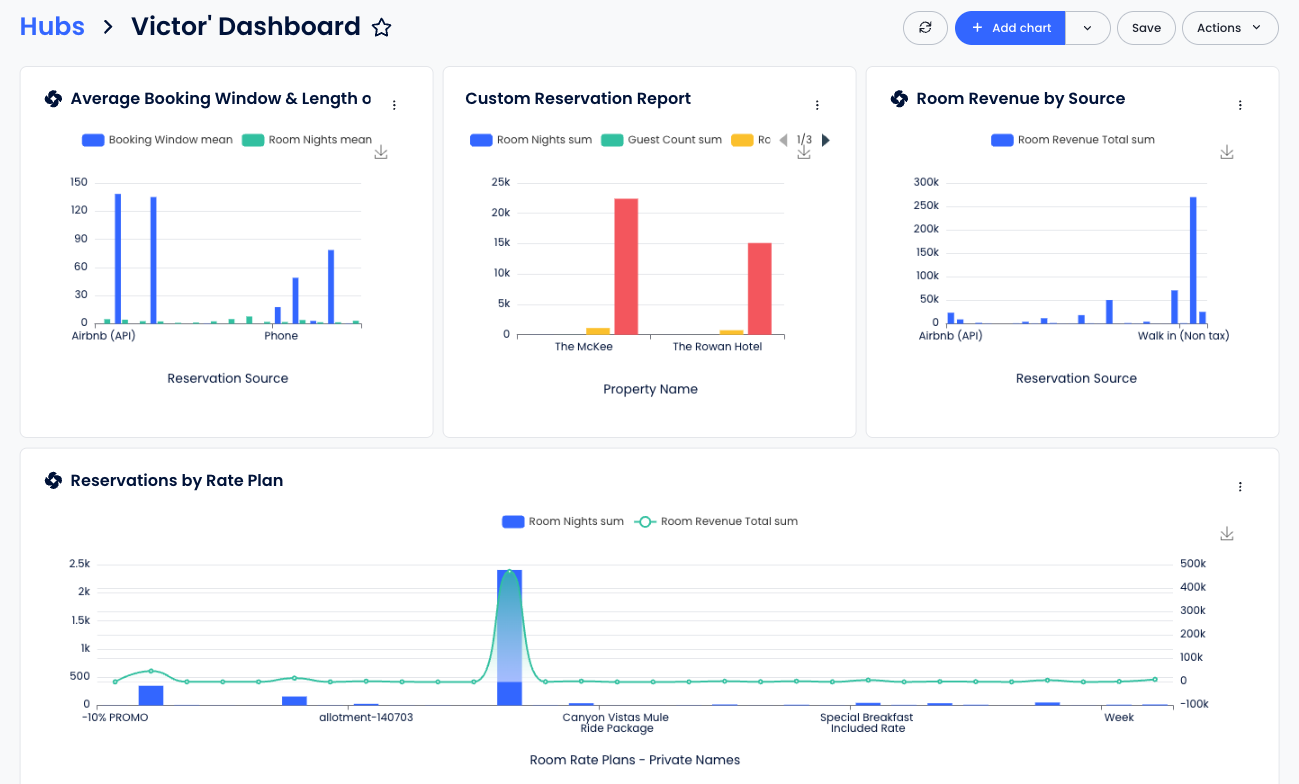The image size is (1299, 784).
Task: Open options menu on Reservations by Rate Plan
Action: pyautogui.click(x=1240, y=487)
